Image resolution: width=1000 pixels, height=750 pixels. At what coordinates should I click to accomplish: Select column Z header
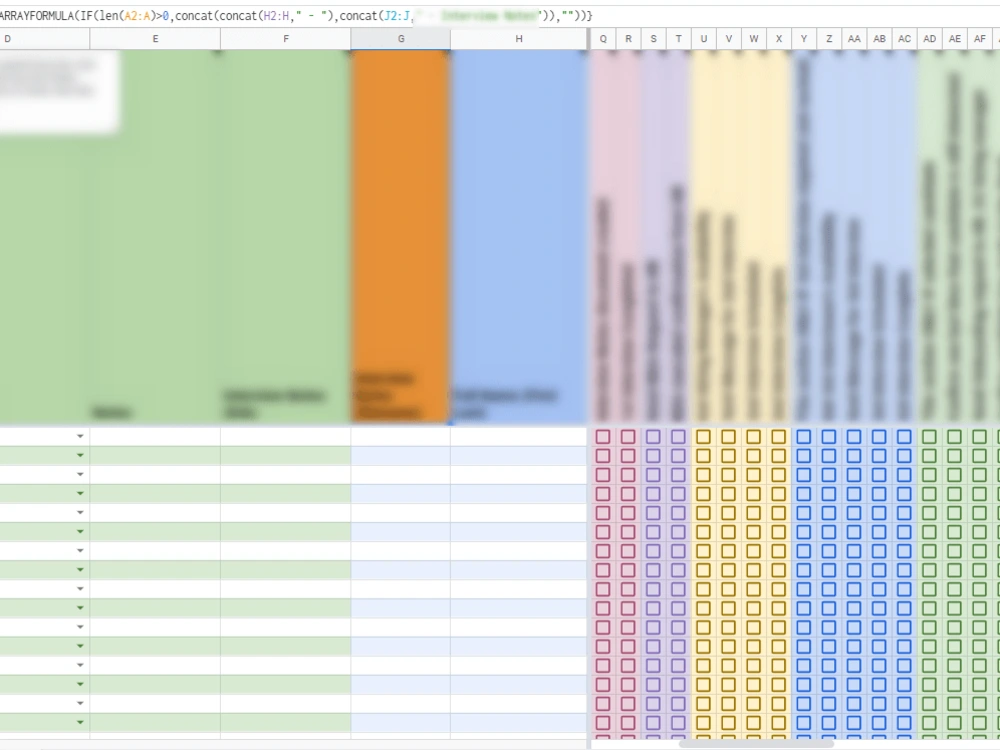(x=829, y=39)
